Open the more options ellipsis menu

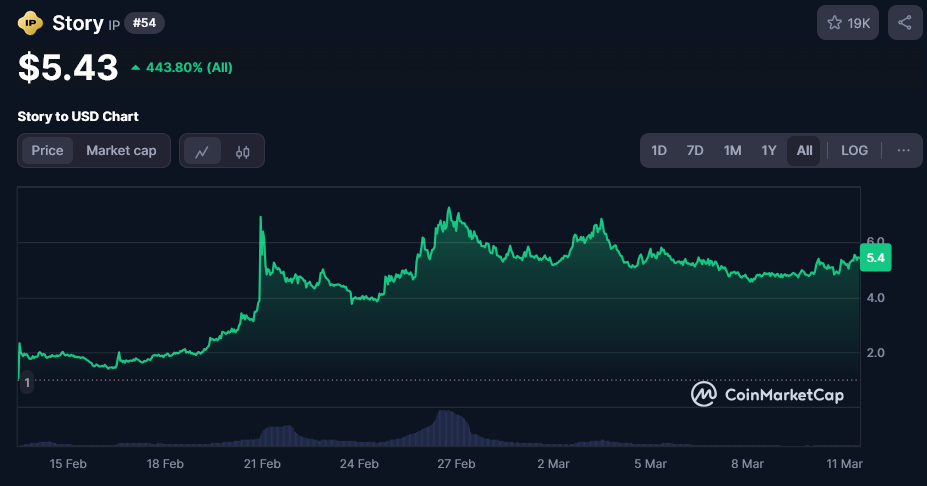pyautogui.click(x=903, y=151)
